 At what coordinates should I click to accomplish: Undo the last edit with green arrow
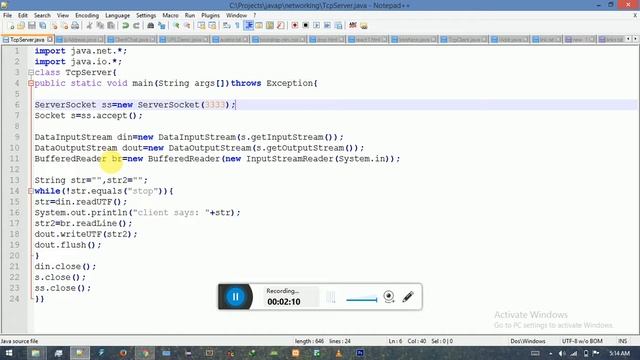pos(125,26)
